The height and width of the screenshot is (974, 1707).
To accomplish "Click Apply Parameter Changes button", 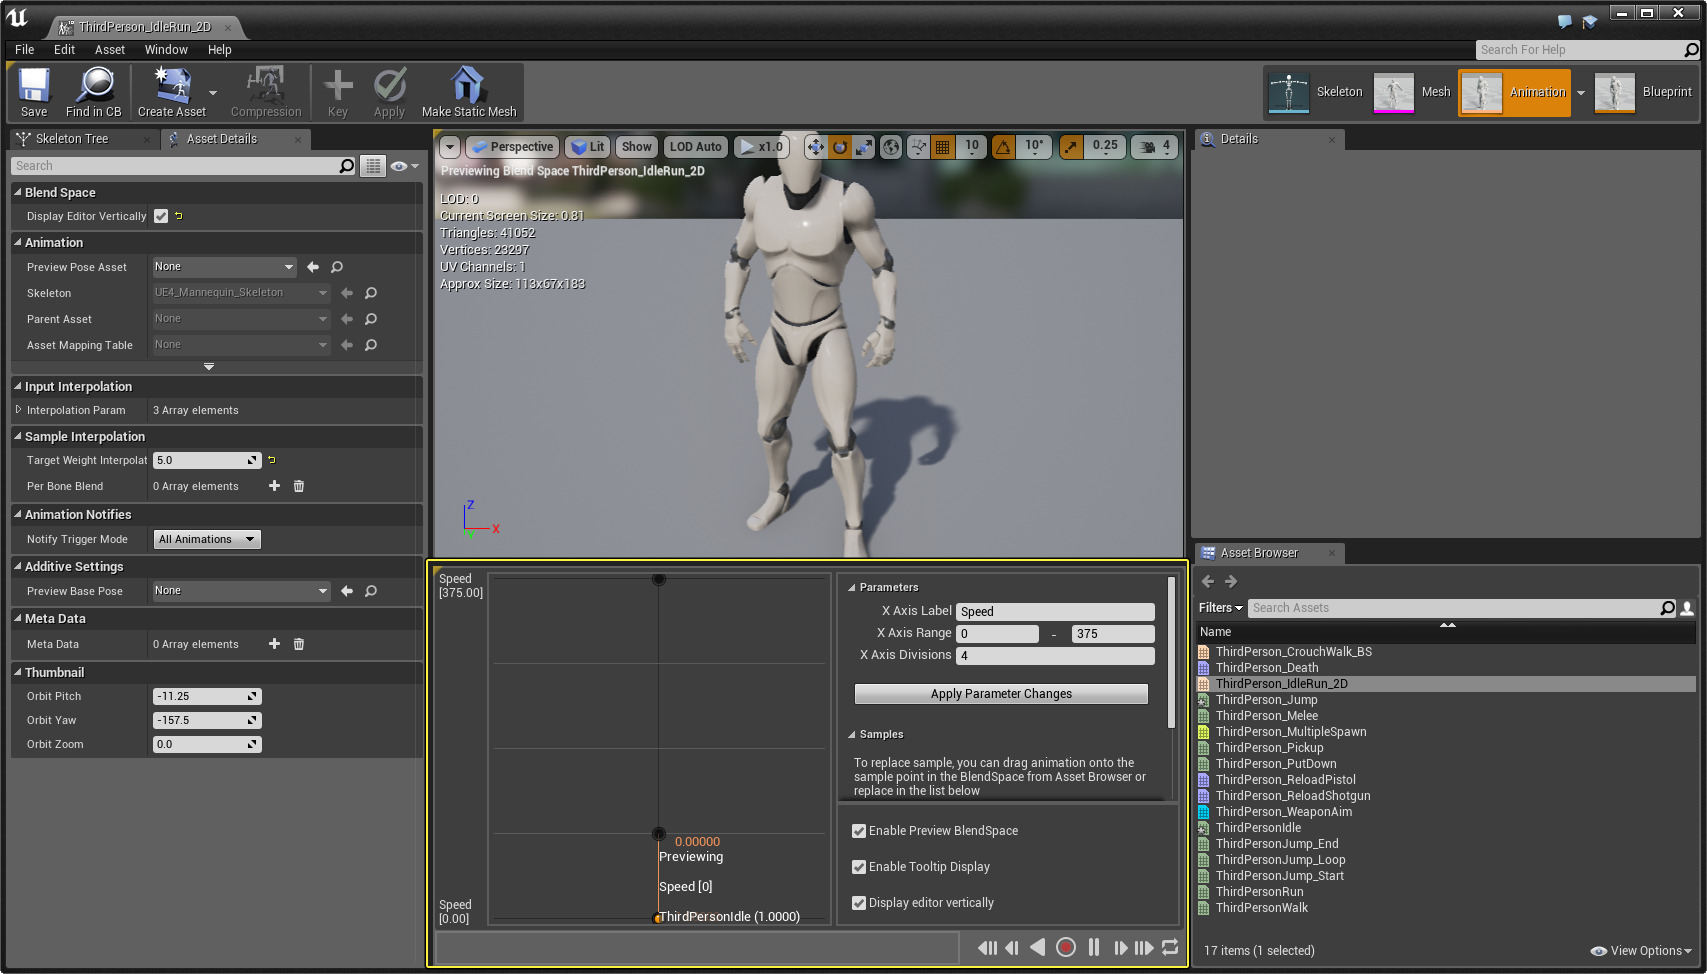I will tap(1001, 694).
